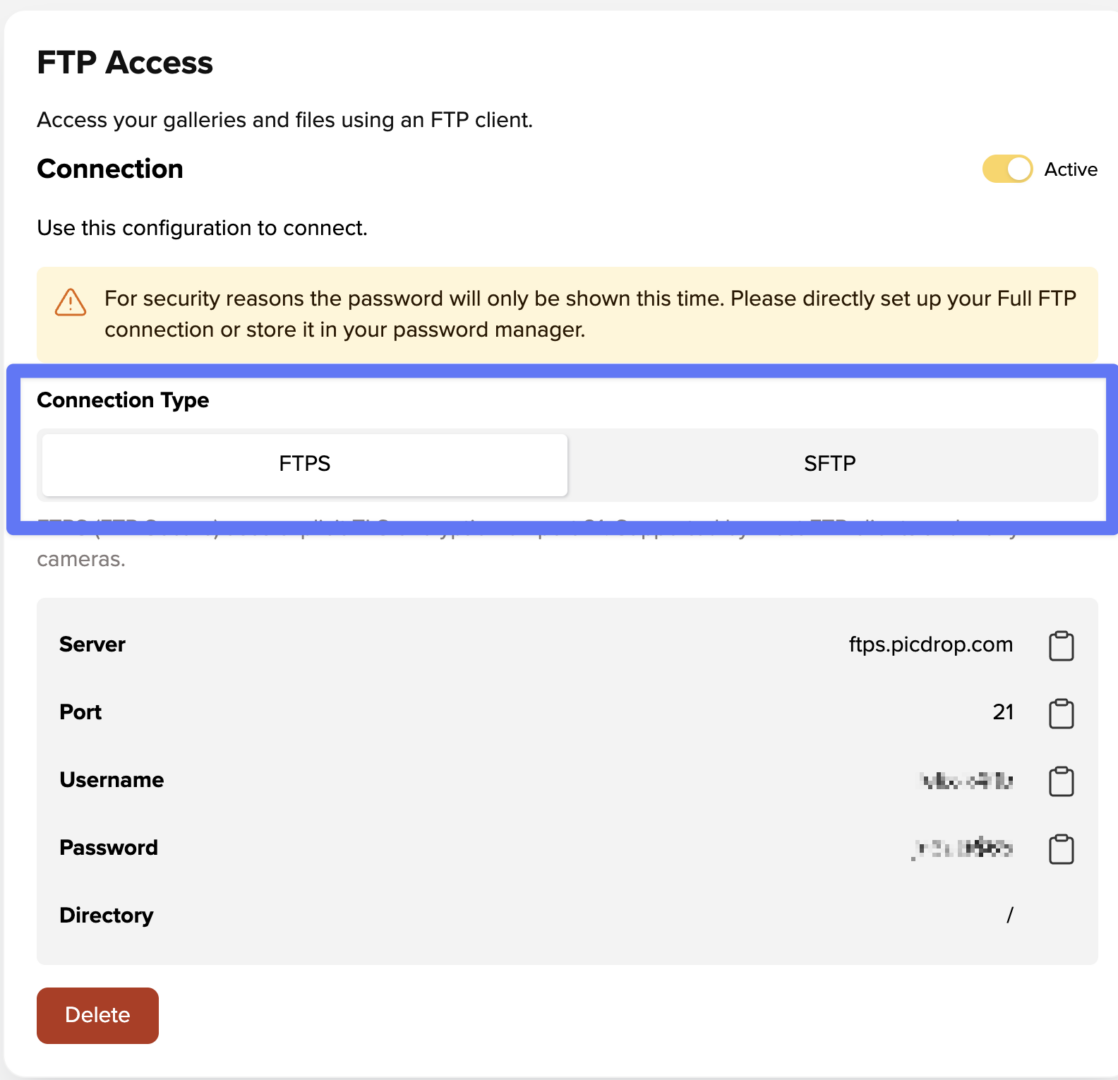Click the Connection Type label

point(123,400)
